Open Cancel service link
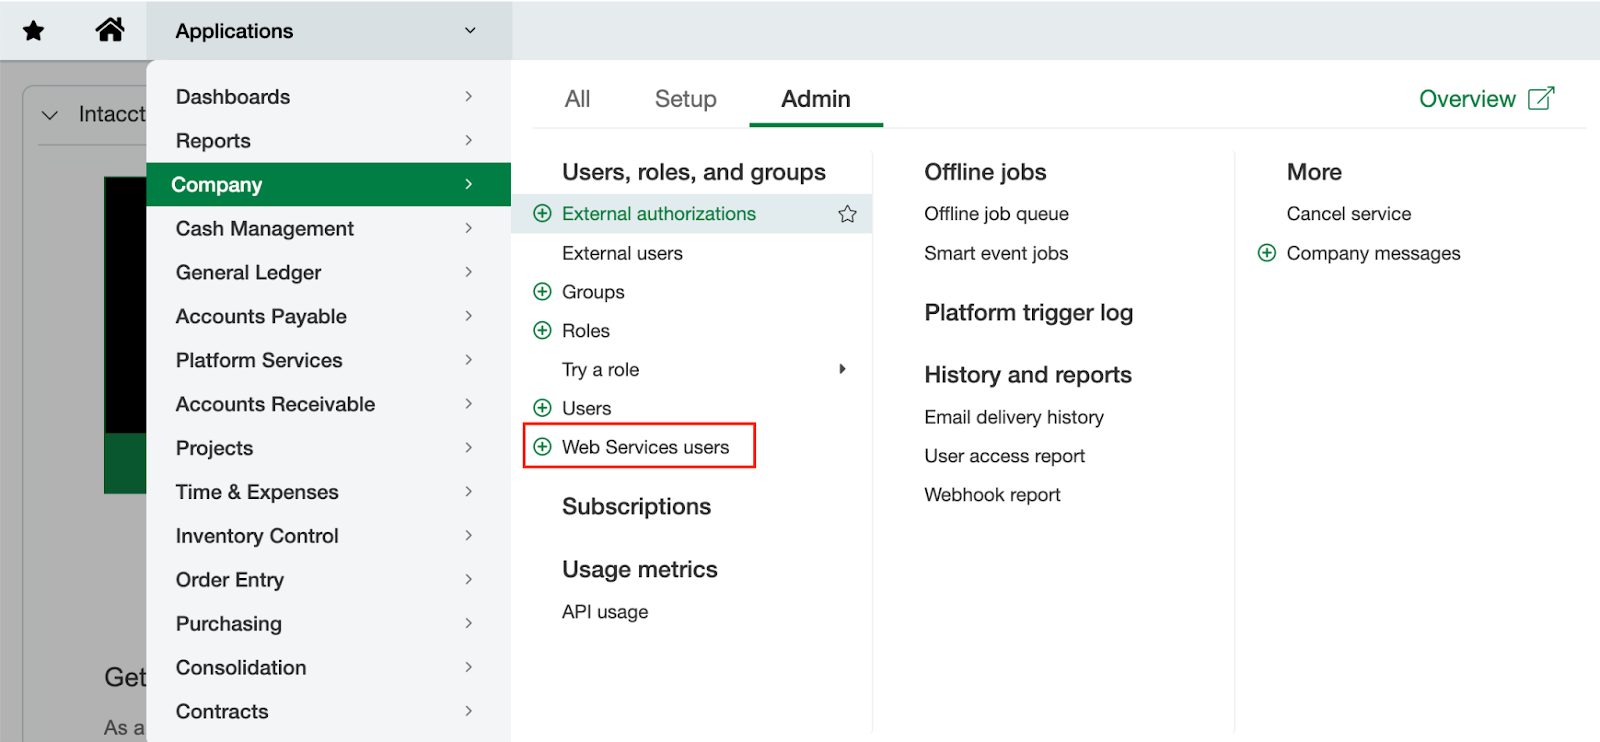The width and height of the screenshot is (1600, 742). [x=1348, y=214]
